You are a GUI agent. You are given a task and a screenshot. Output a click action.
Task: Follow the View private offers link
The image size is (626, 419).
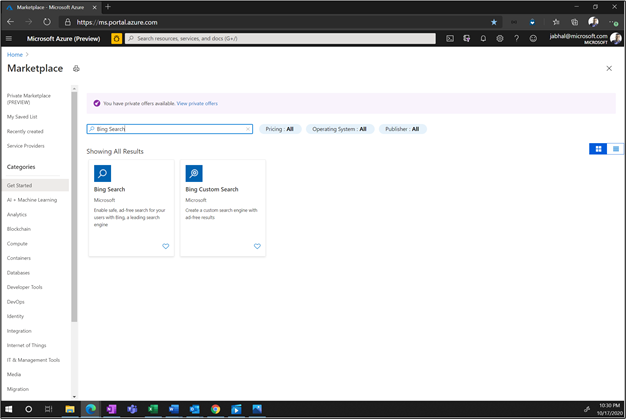pyautogui.click(x=197, y=103)
